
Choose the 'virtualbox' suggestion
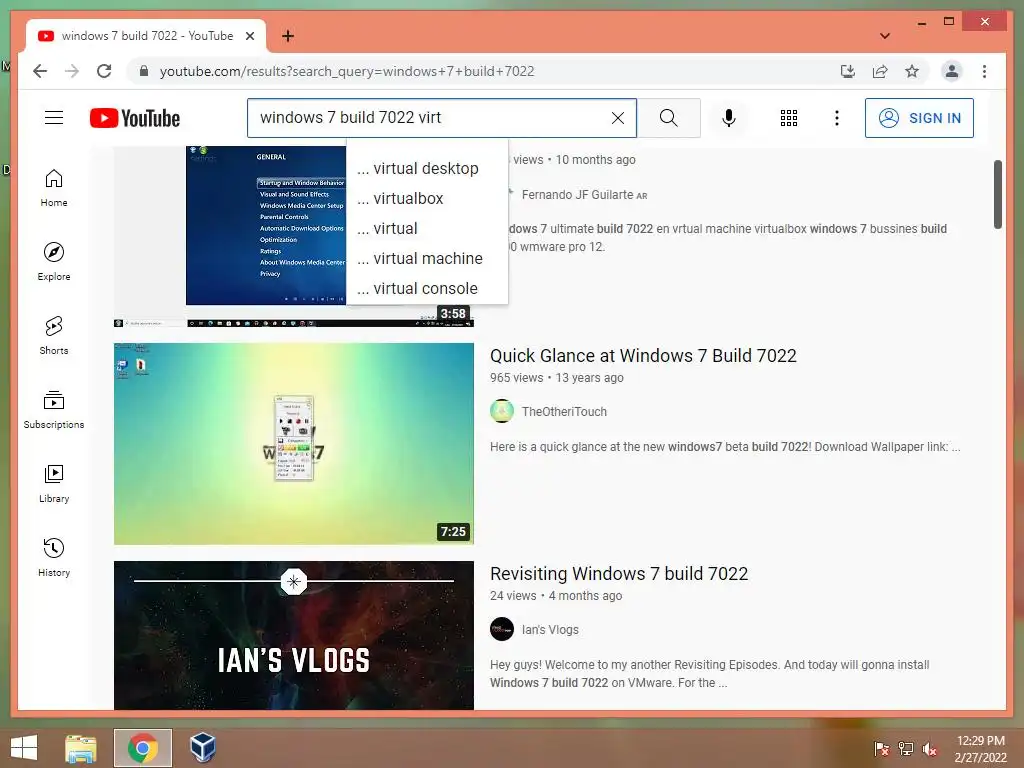(x=427, y=199)
